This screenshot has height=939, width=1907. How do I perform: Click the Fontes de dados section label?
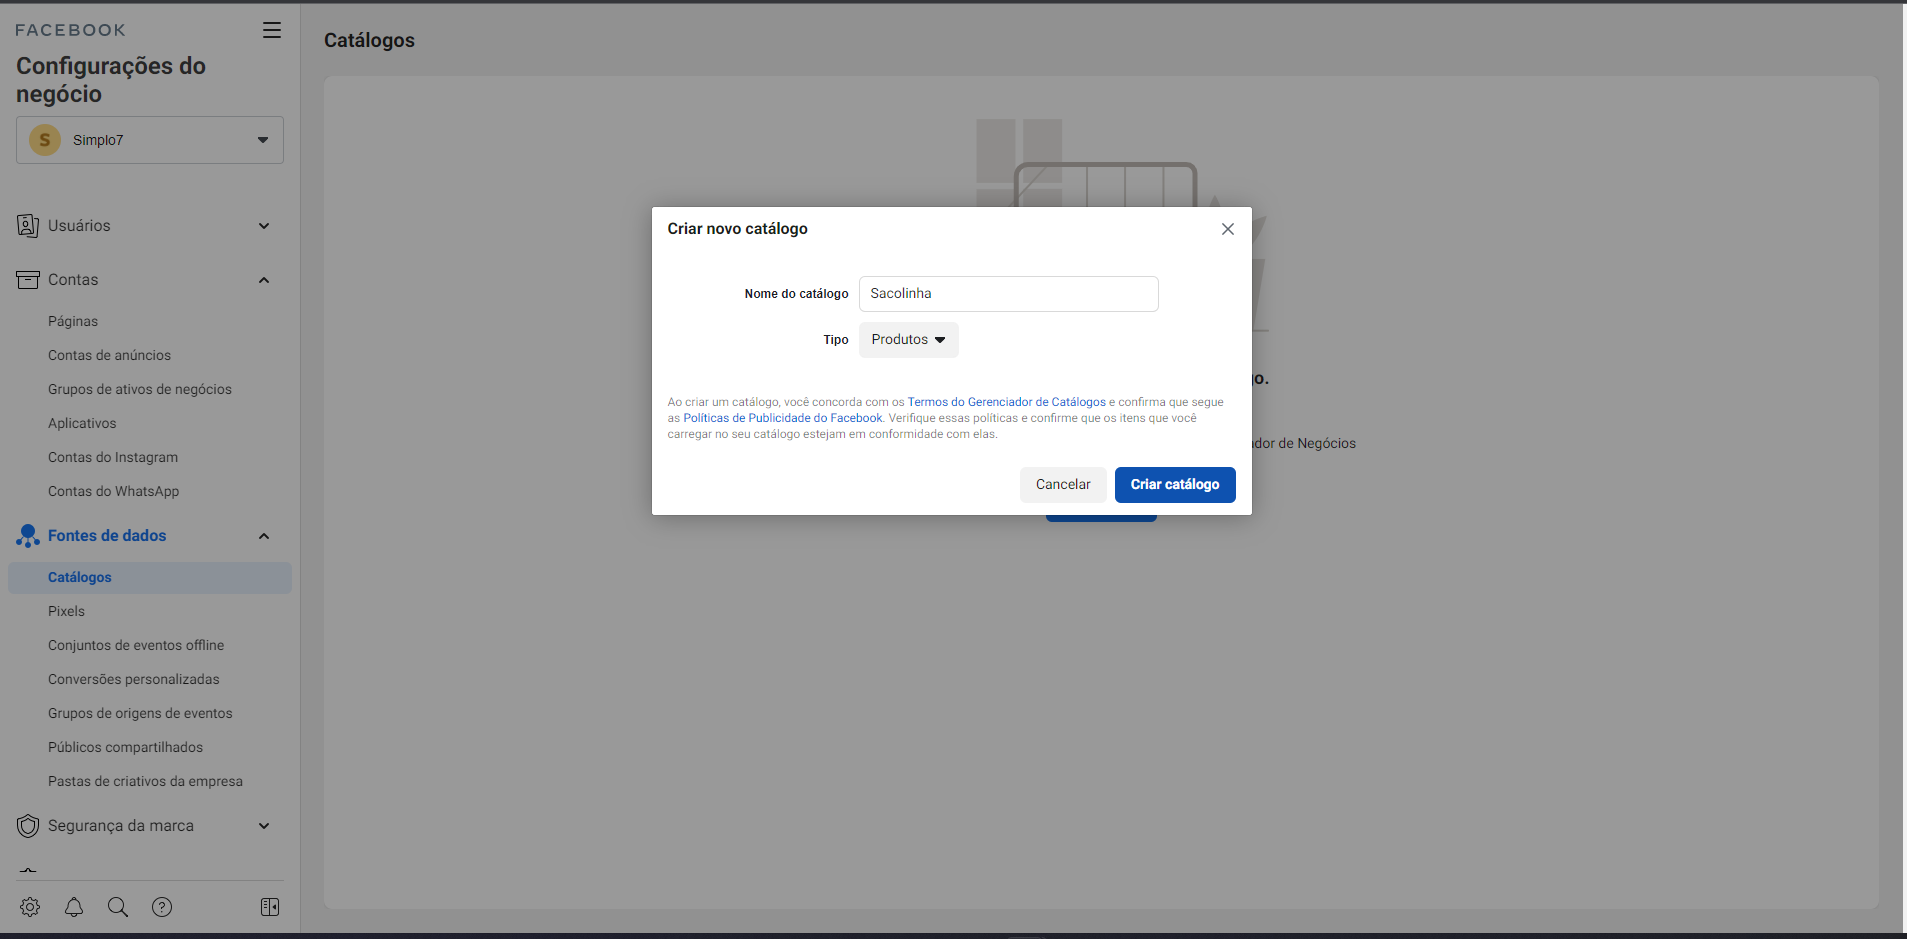pos(107,536)
